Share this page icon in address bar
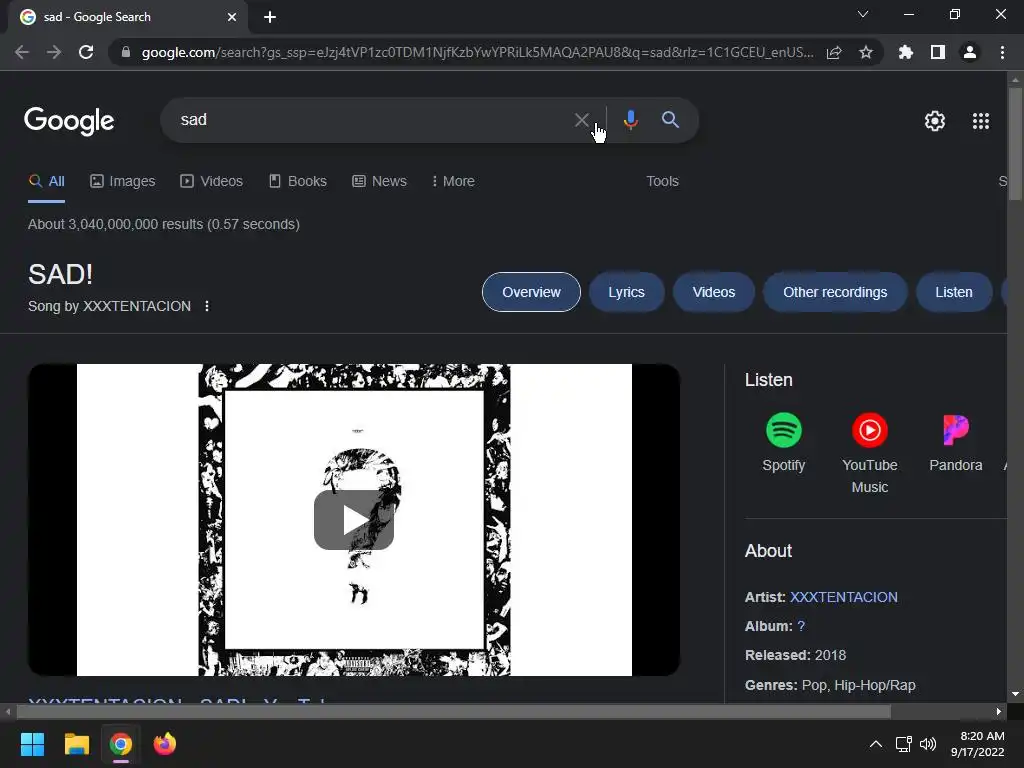This screenshot has height=768, width=1024. [834, 52]
